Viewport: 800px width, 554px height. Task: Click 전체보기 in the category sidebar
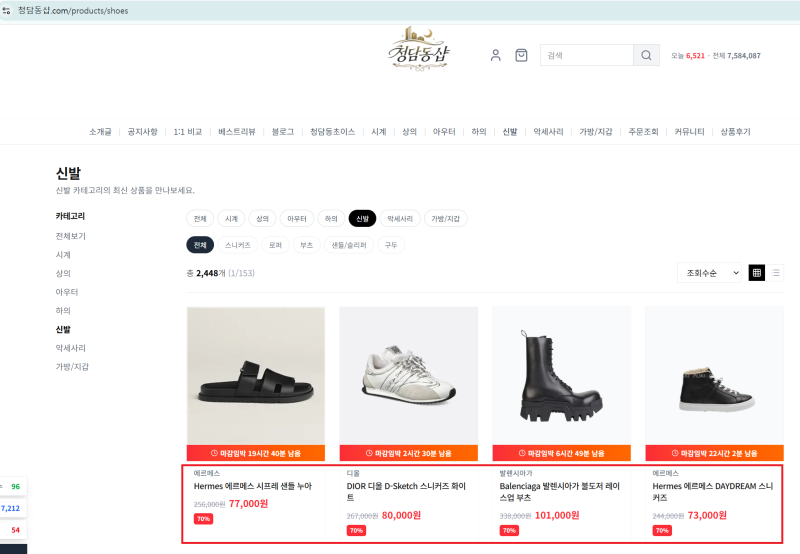click(x=70, y=236)
